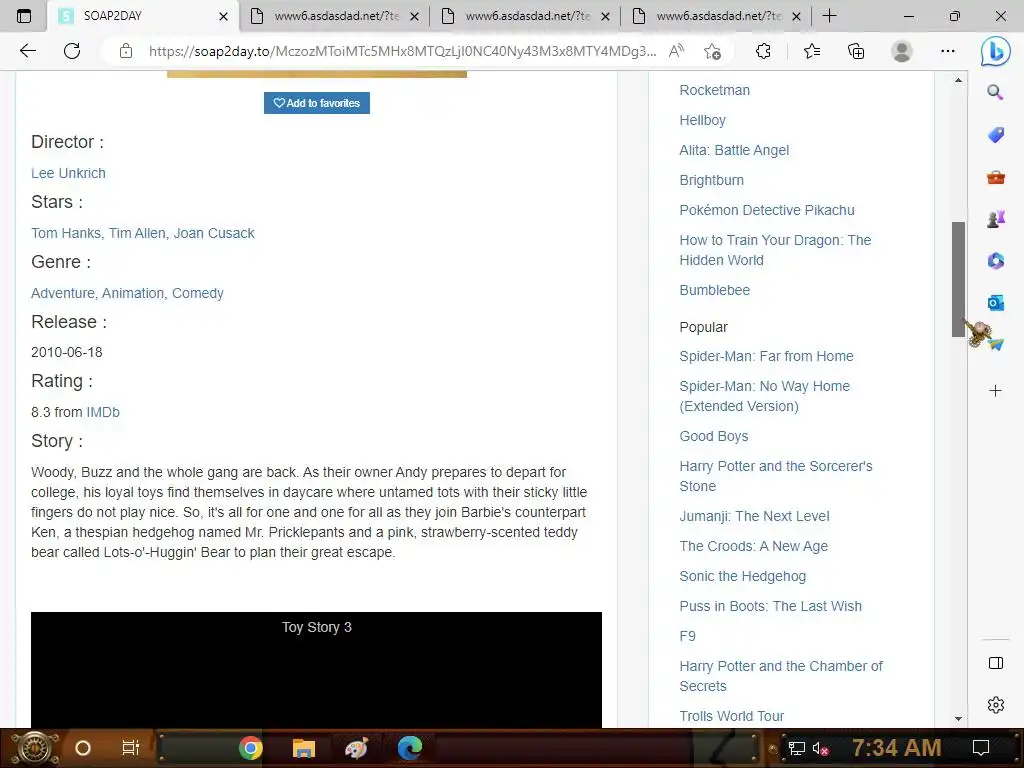
Task: Open the Extensions puzzle icon
Action: pos(763,51)
